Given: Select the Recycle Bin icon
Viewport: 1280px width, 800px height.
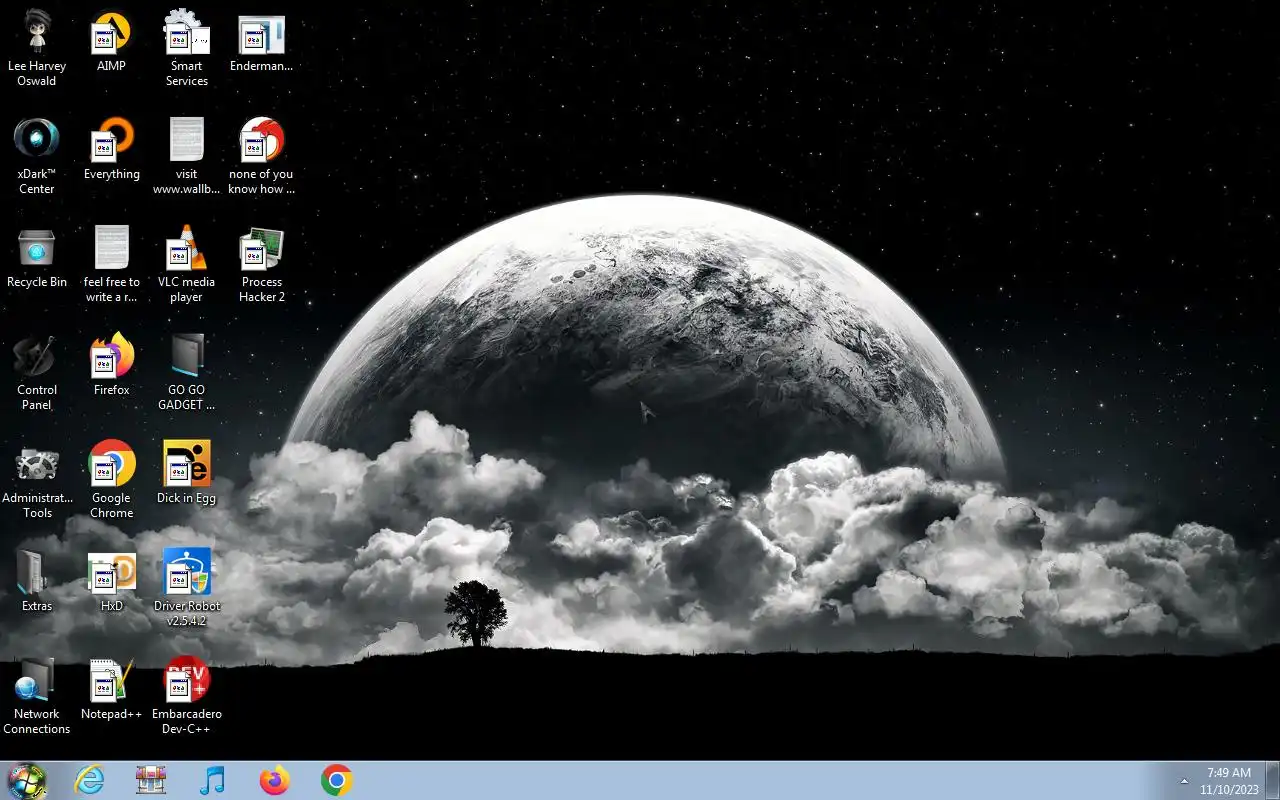Looking at the screenshot, I should coord(37,259).
